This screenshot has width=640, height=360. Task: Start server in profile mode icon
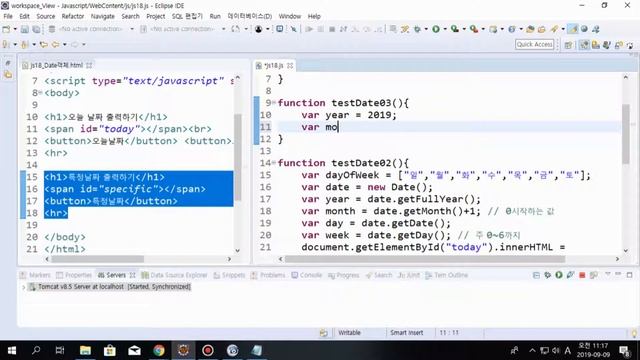click(570, 275)
